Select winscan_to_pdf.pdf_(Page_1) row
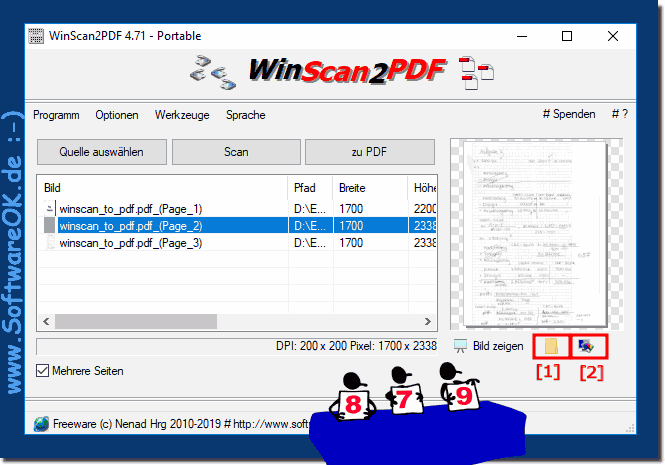665x465 pixels. coord(238,209)
